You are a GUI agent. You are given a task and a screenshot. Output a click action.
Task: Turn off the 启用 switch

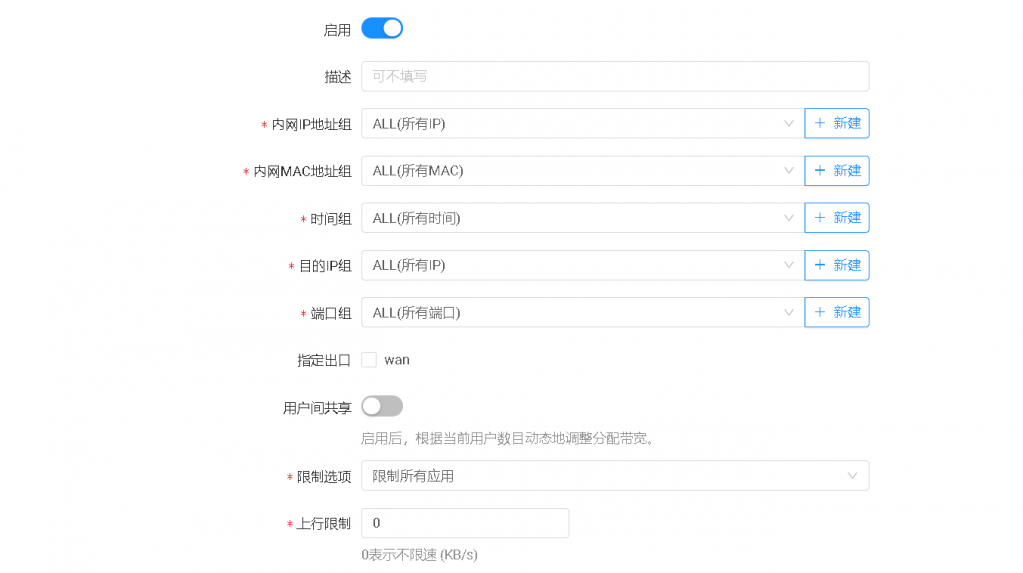coord(382,29)
